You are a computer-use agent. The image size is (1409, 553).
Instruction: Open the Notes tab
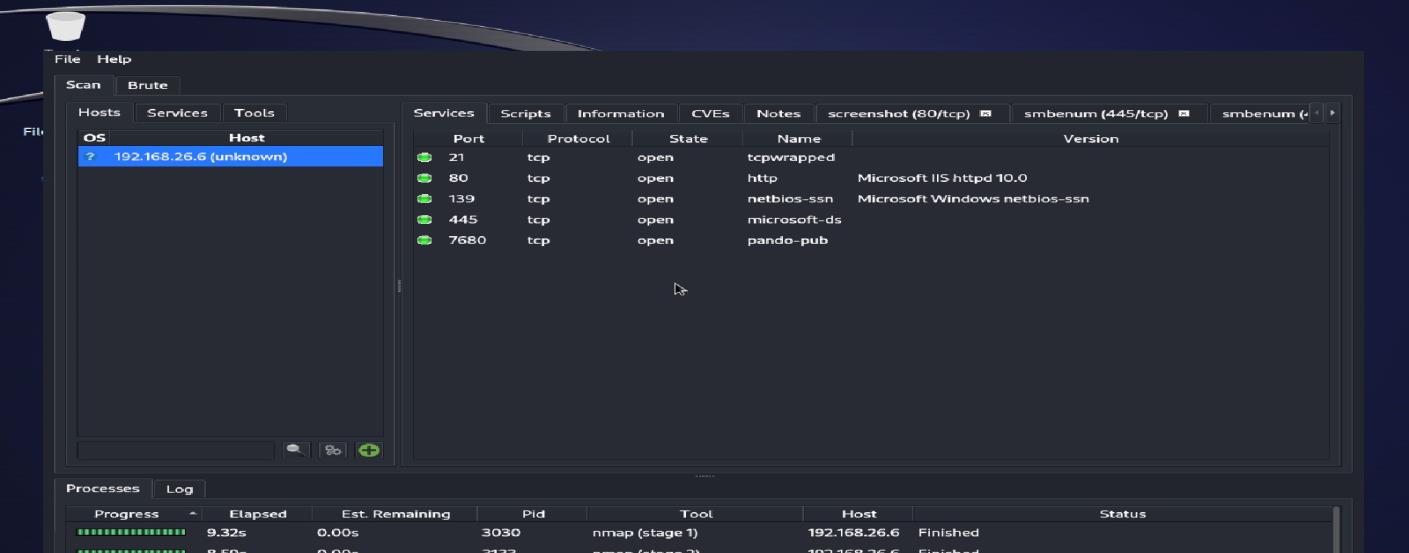[x=778, y=114]
